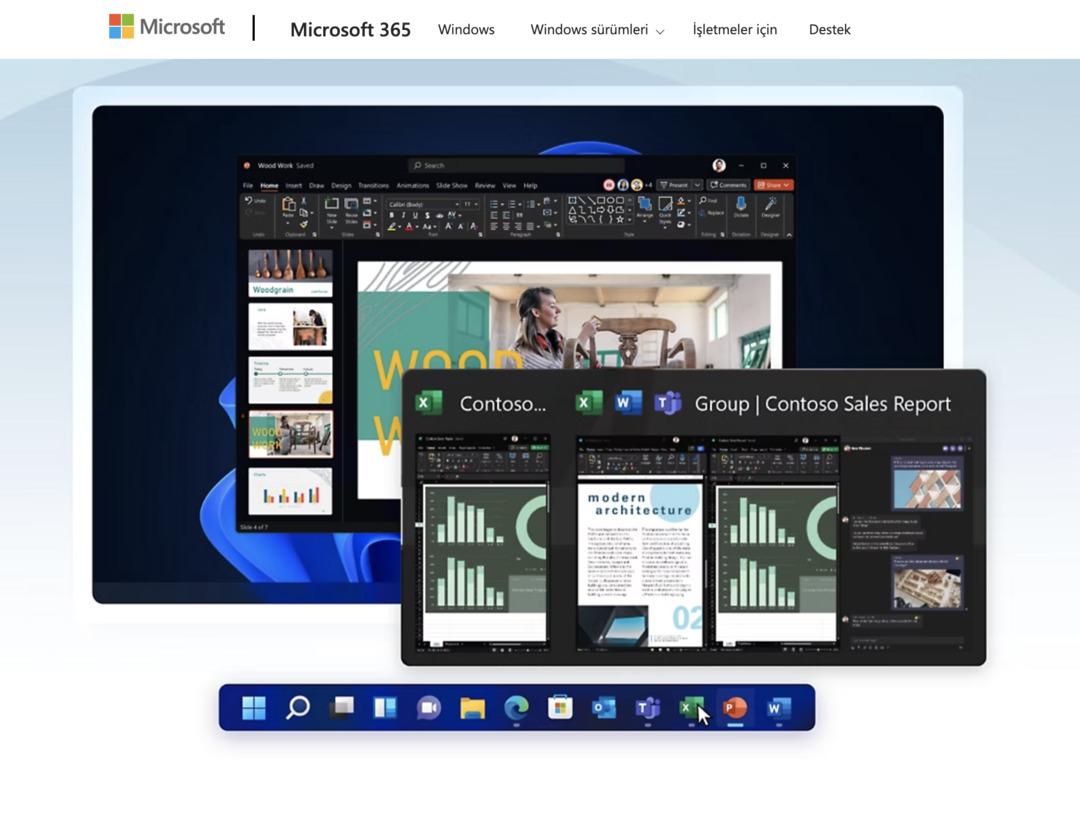
Task: Open the Transitions ribbon tab
Action: tap(373, 185)
